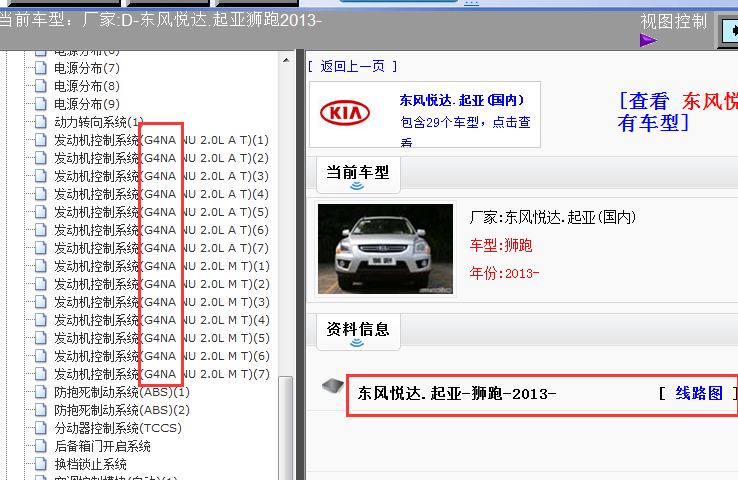This screenshot has width=738, height=480.
Task: Open 发动机控制系统 2.0L M T)(6) entry
Action: (161, 356)
